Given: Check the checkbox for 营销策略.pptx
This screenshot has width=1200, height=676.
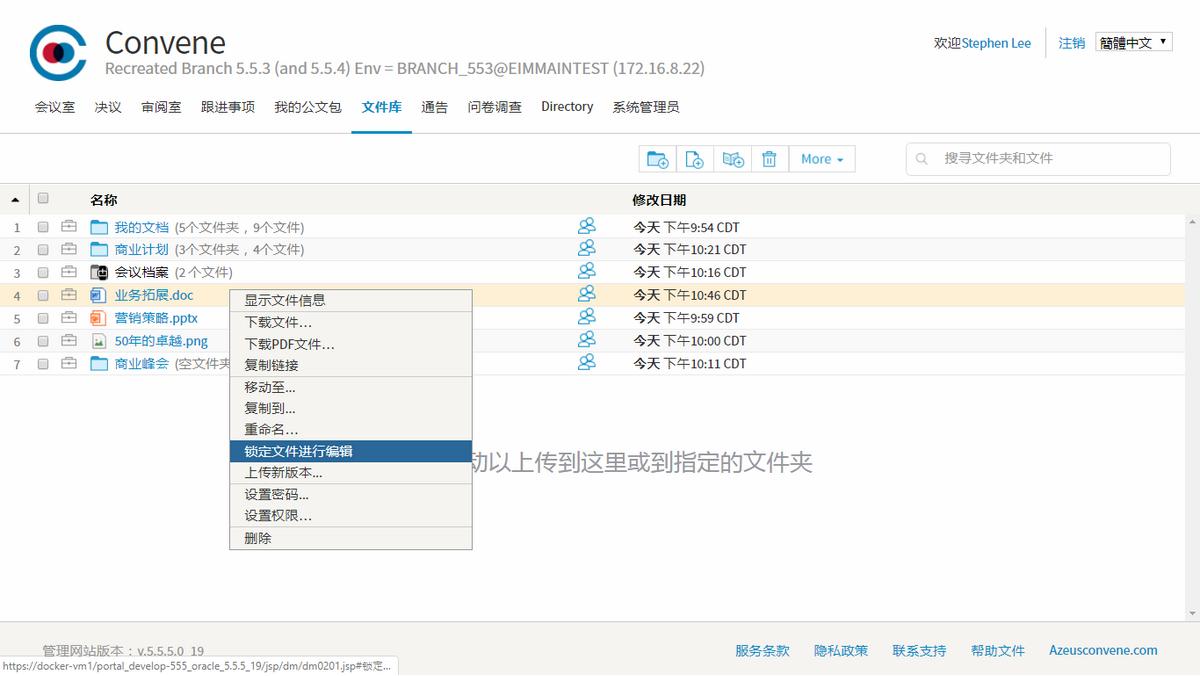Looking at the screenshot, I should pyautogui.click(x=42, y=318).
